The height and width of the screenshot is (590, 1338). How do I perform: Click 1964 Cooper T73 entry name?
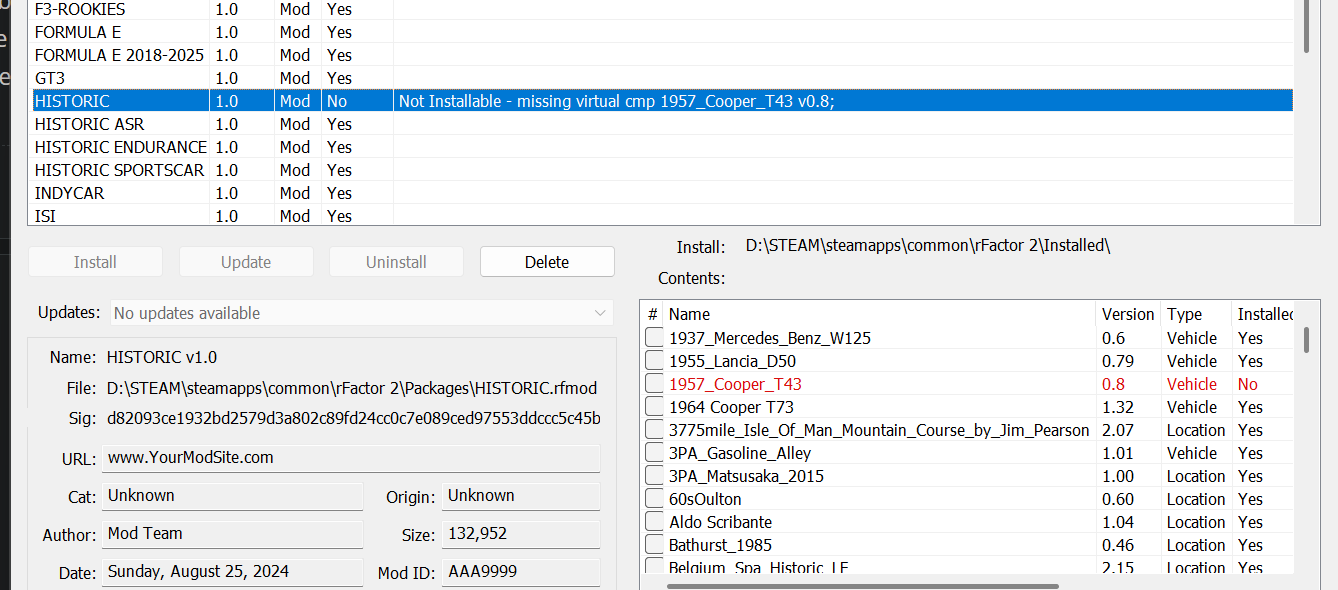(731, 407)
